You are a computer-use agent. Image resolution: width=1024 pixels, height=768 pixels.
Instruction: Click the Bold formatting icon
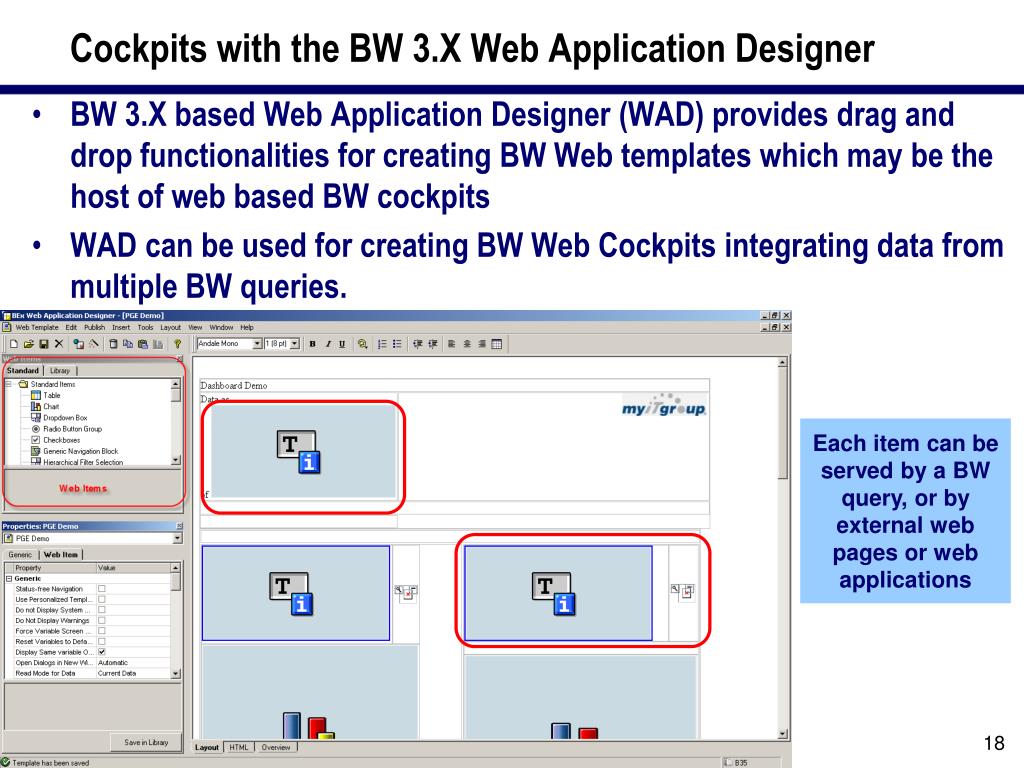pos(313,344)
